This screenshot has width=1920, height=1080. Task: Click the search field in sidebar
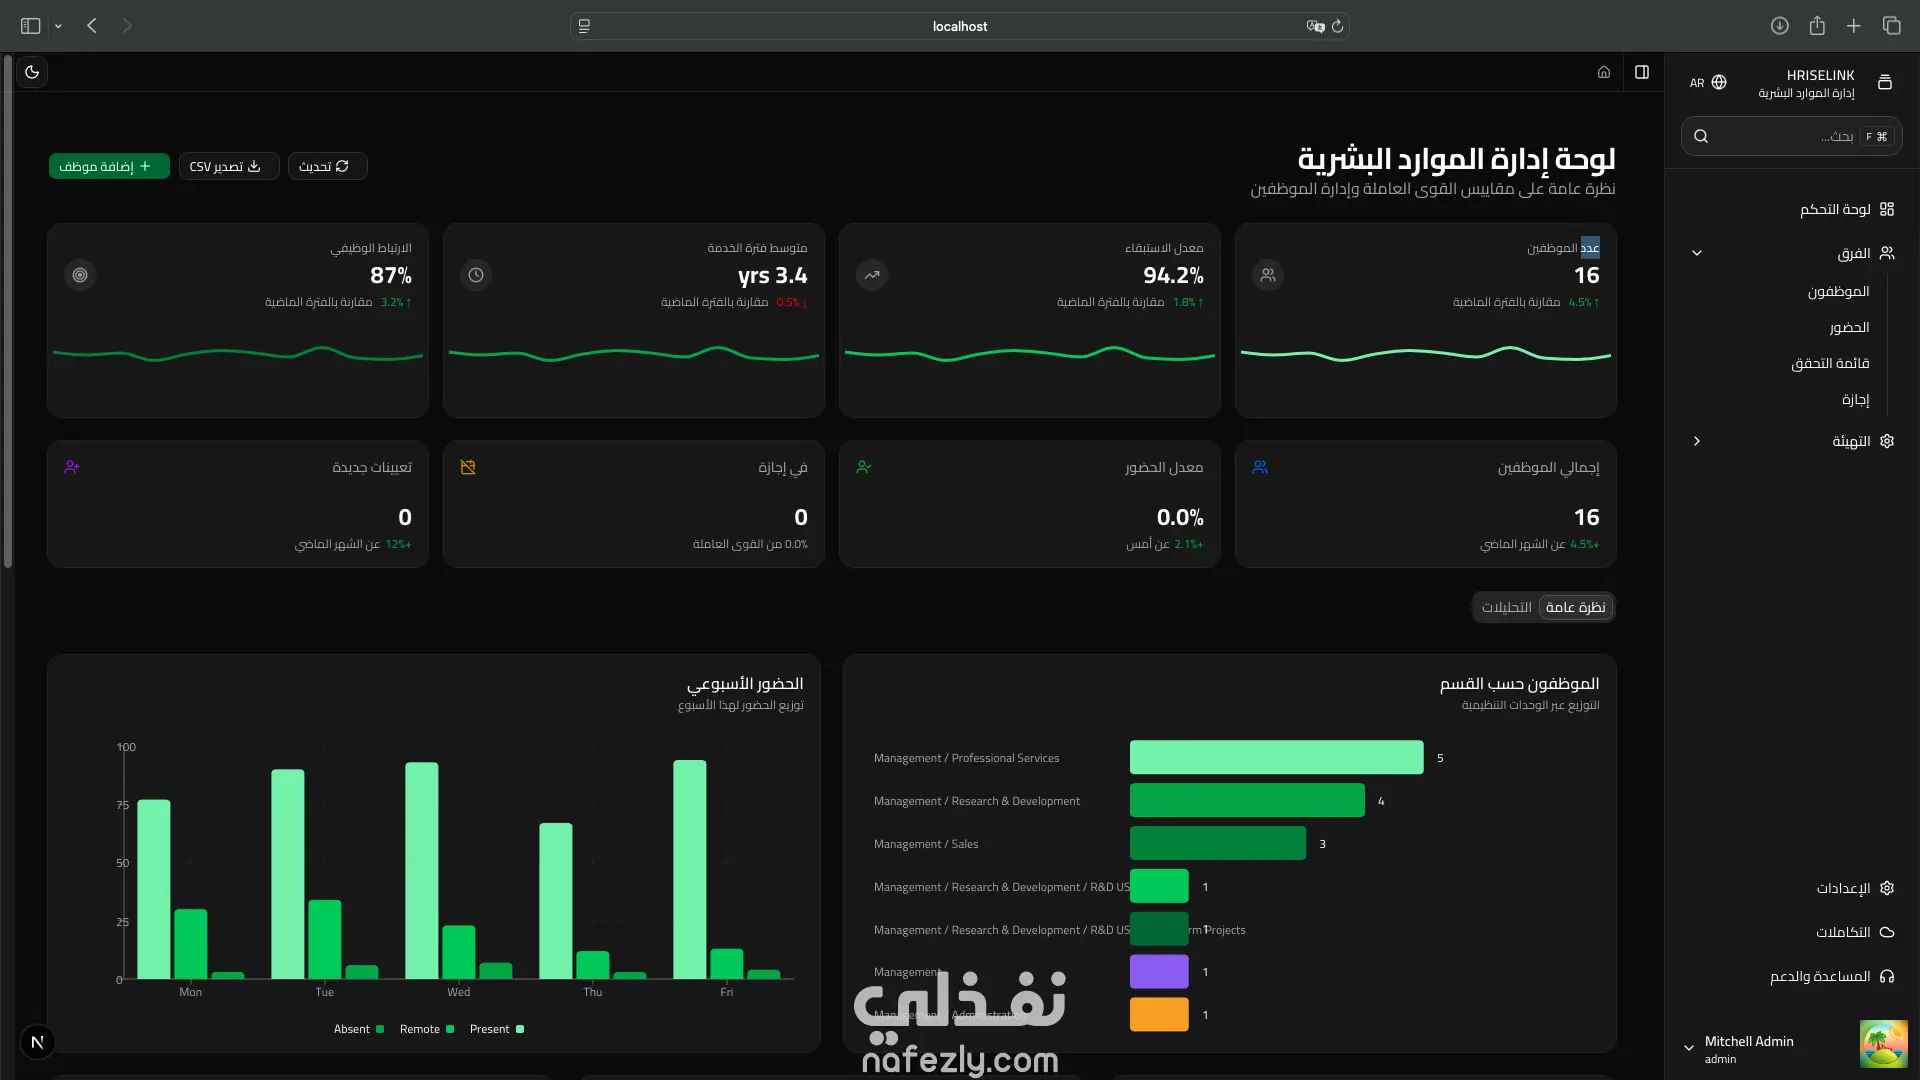click(x=1792, y=136)
